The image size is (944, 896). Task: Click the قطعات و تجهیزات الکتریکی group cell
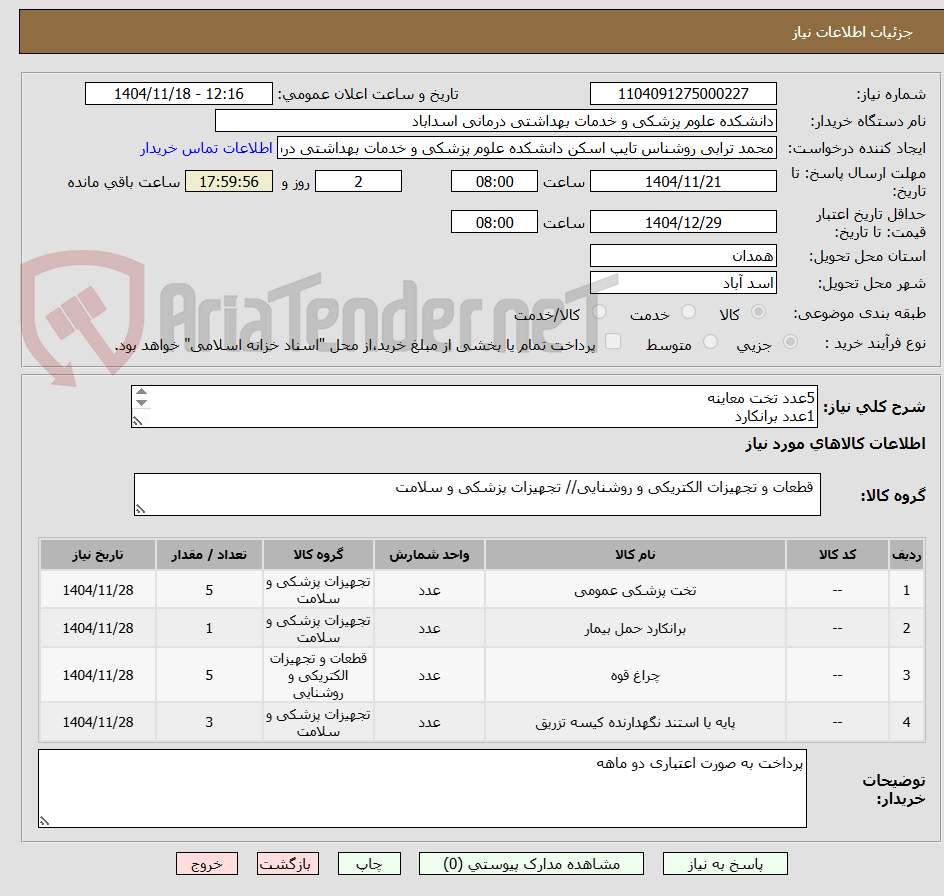[x=318, y=676]
